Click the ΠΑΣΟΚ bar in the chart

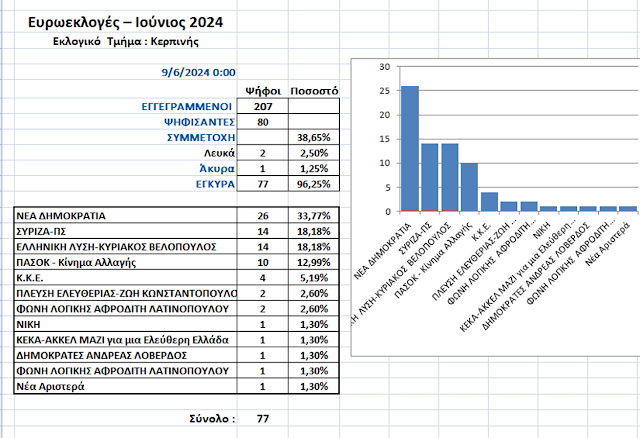[x=469, y=187]
